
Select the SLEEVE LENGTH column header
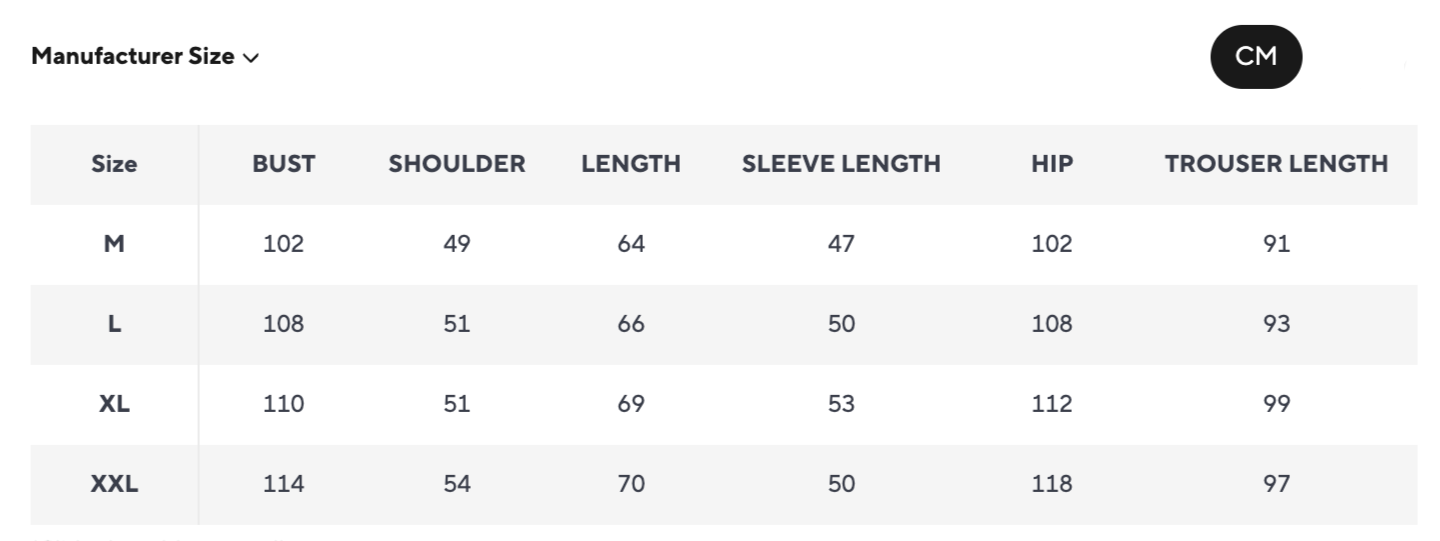pos(841,164)
